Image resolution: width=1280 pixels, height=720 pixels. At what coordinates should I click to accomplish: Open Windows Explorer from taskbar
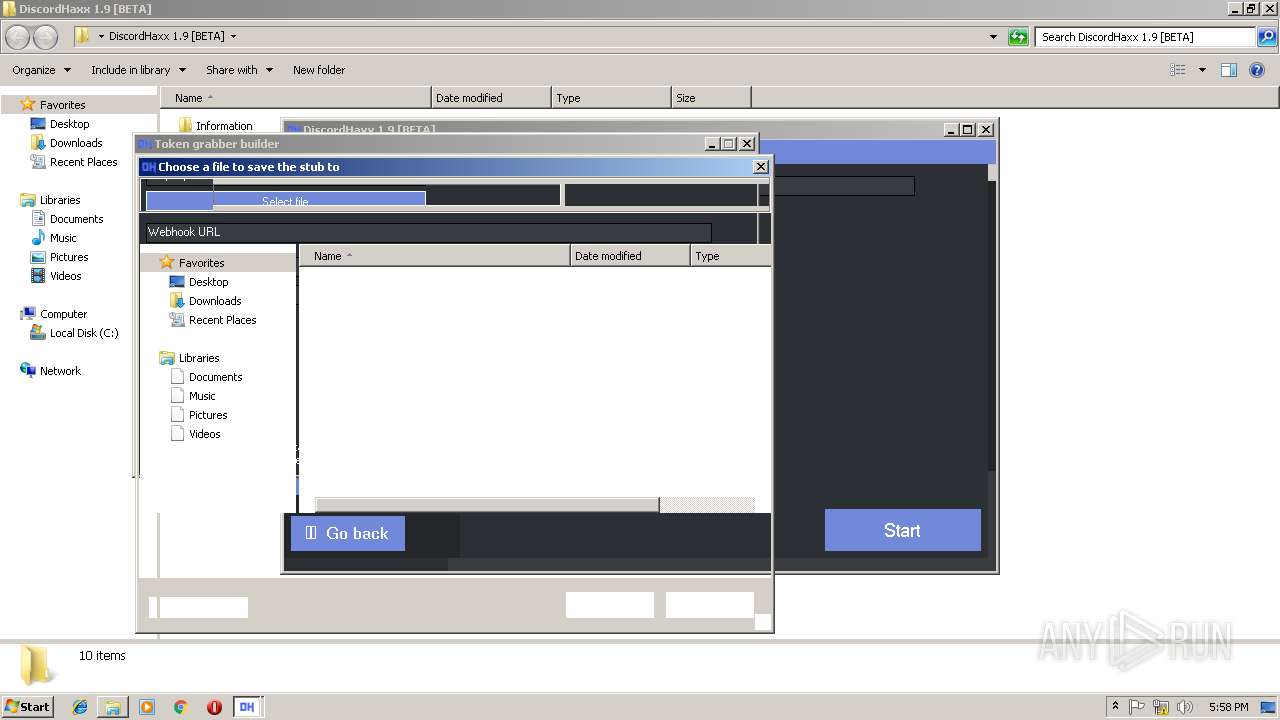click(x=113, y=707)
